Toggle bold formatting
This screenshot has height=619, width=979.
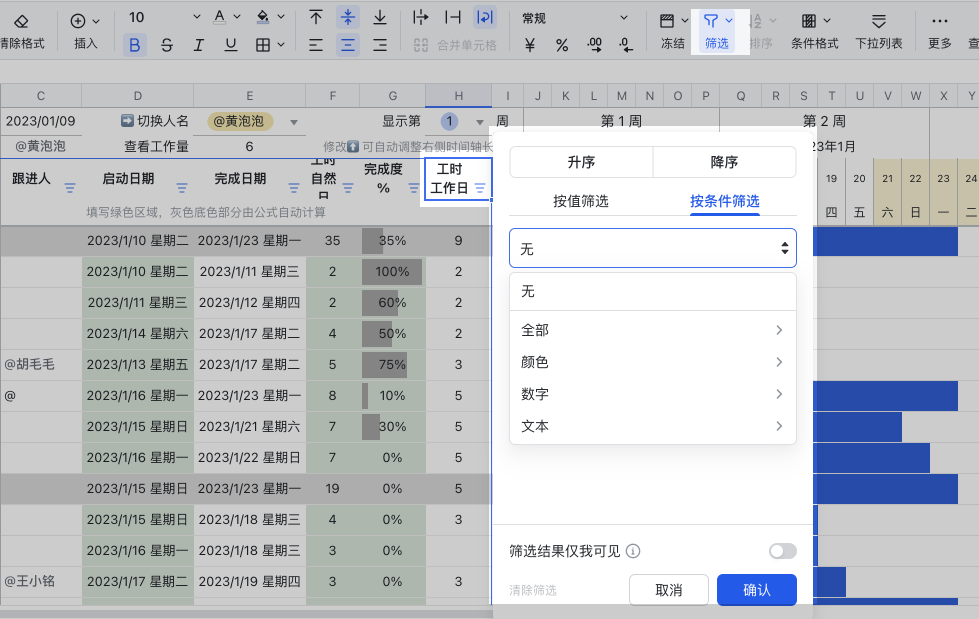pos(134,45)
